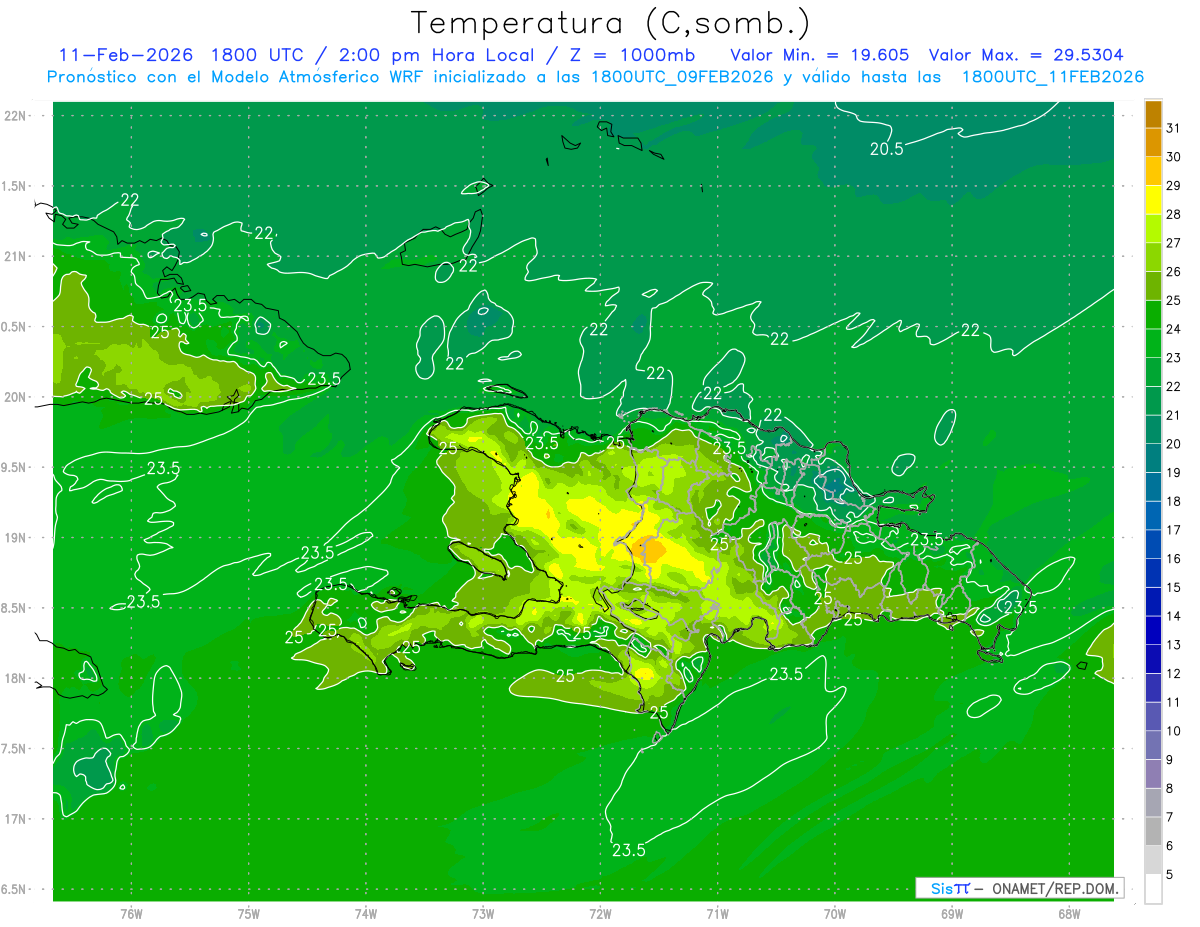The image size is (1200, 927).
Task: Click the '21' value on the color scale
Action: 1174,415
